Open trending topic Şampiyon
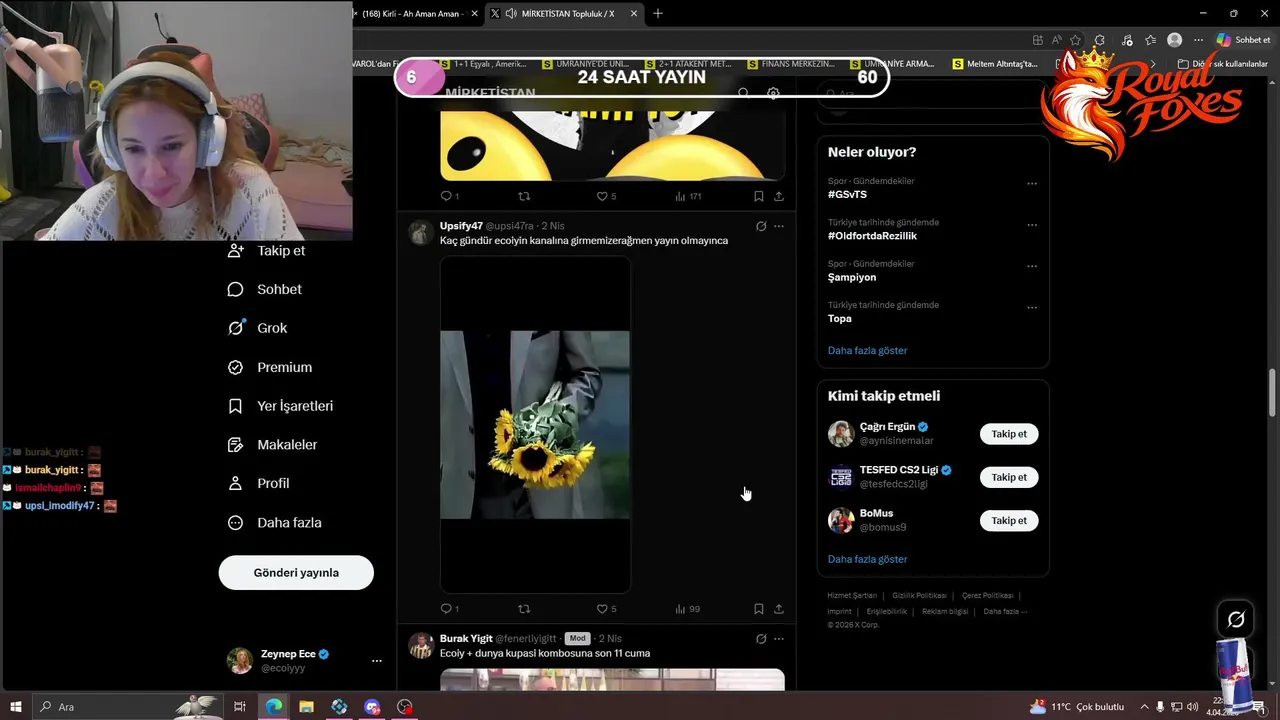The image size is (1280, 720). [852, 277]
